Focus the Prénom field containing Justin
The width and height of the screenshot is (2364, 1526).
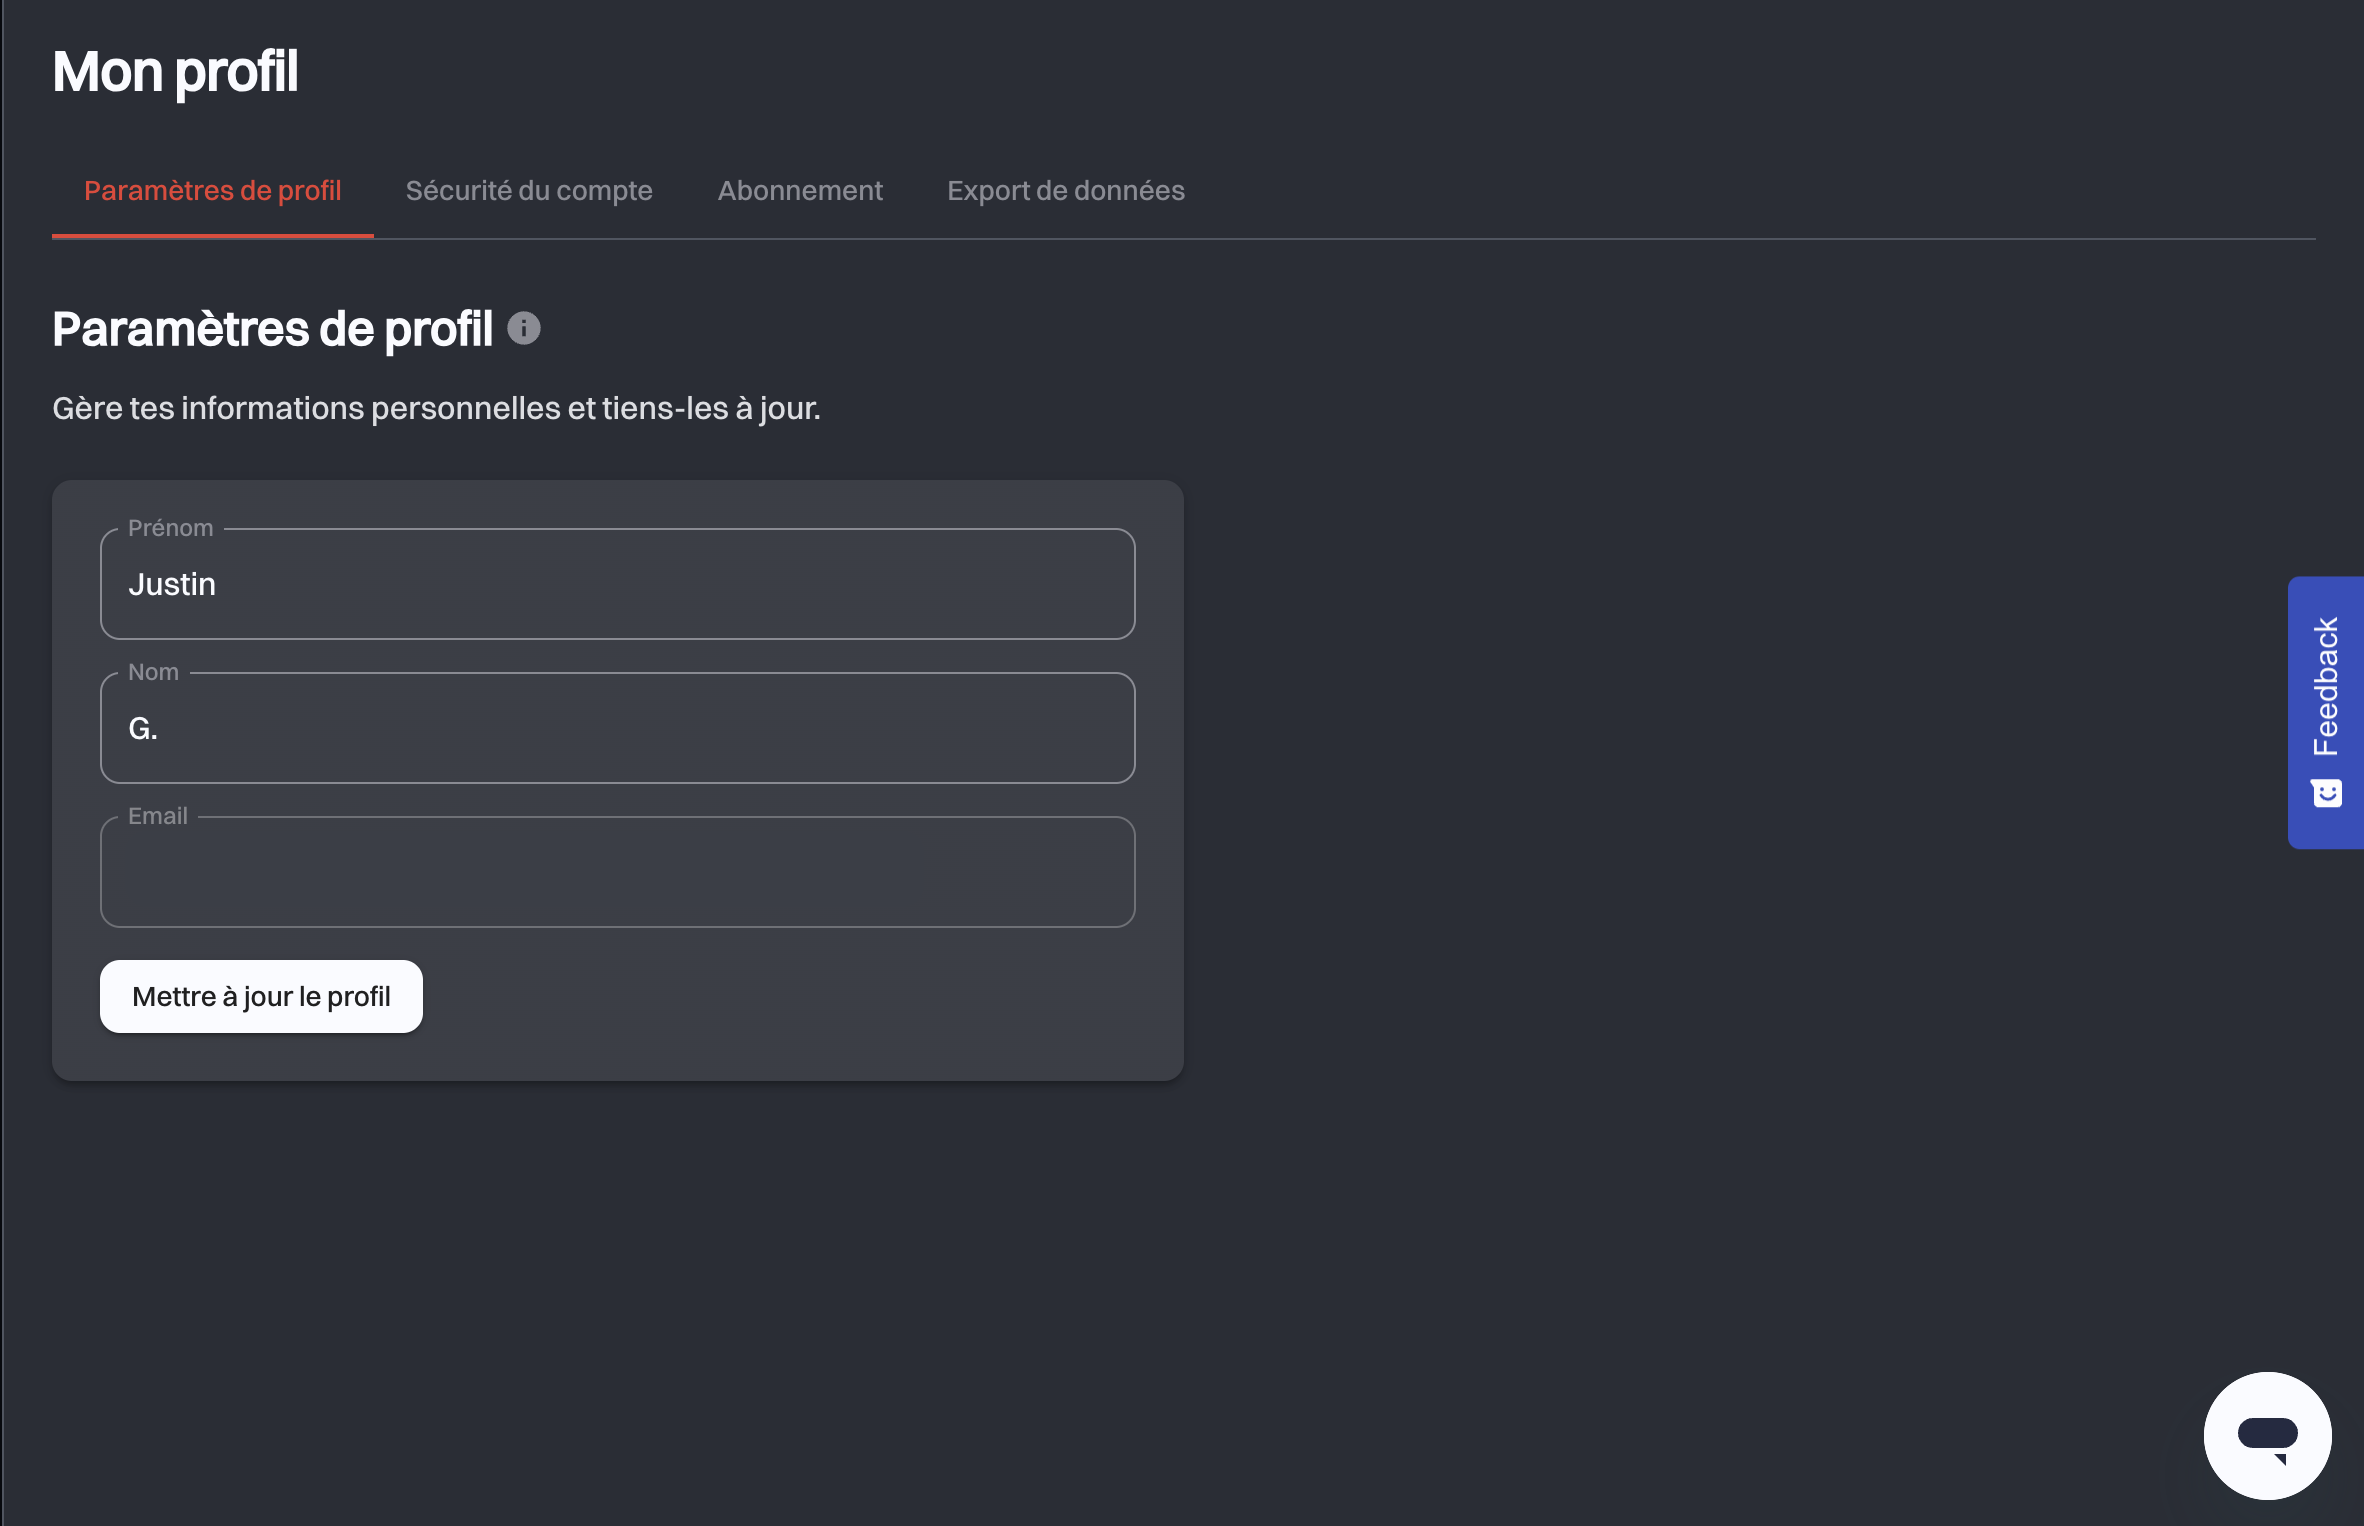618,584
